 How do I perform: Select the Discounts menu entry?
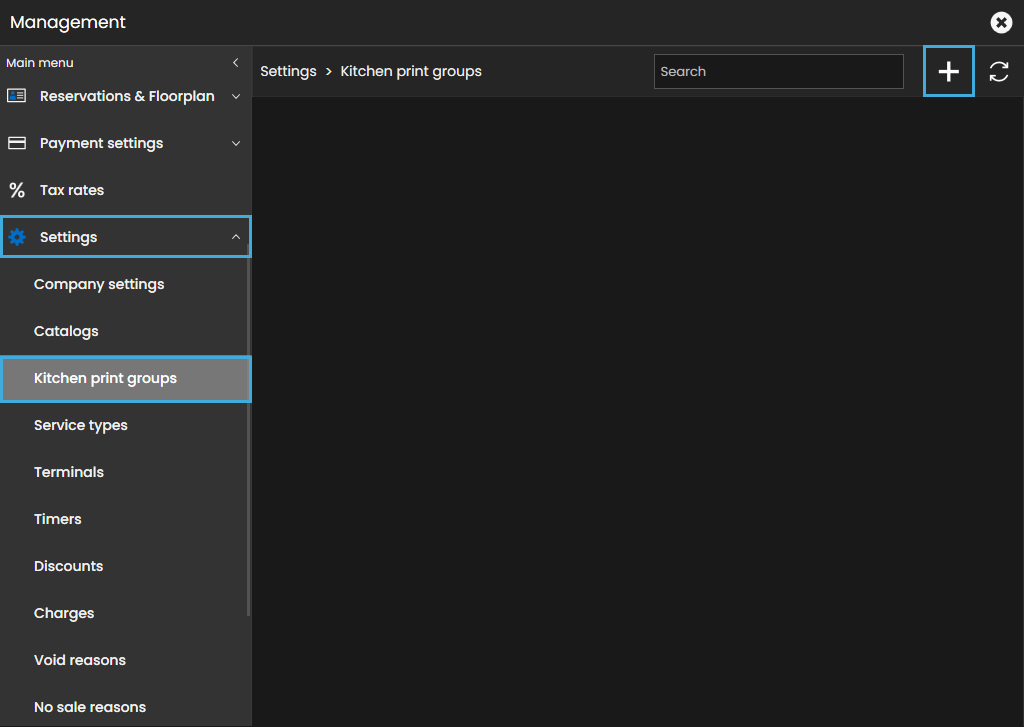pyautogui.click(x=68, y=566)
